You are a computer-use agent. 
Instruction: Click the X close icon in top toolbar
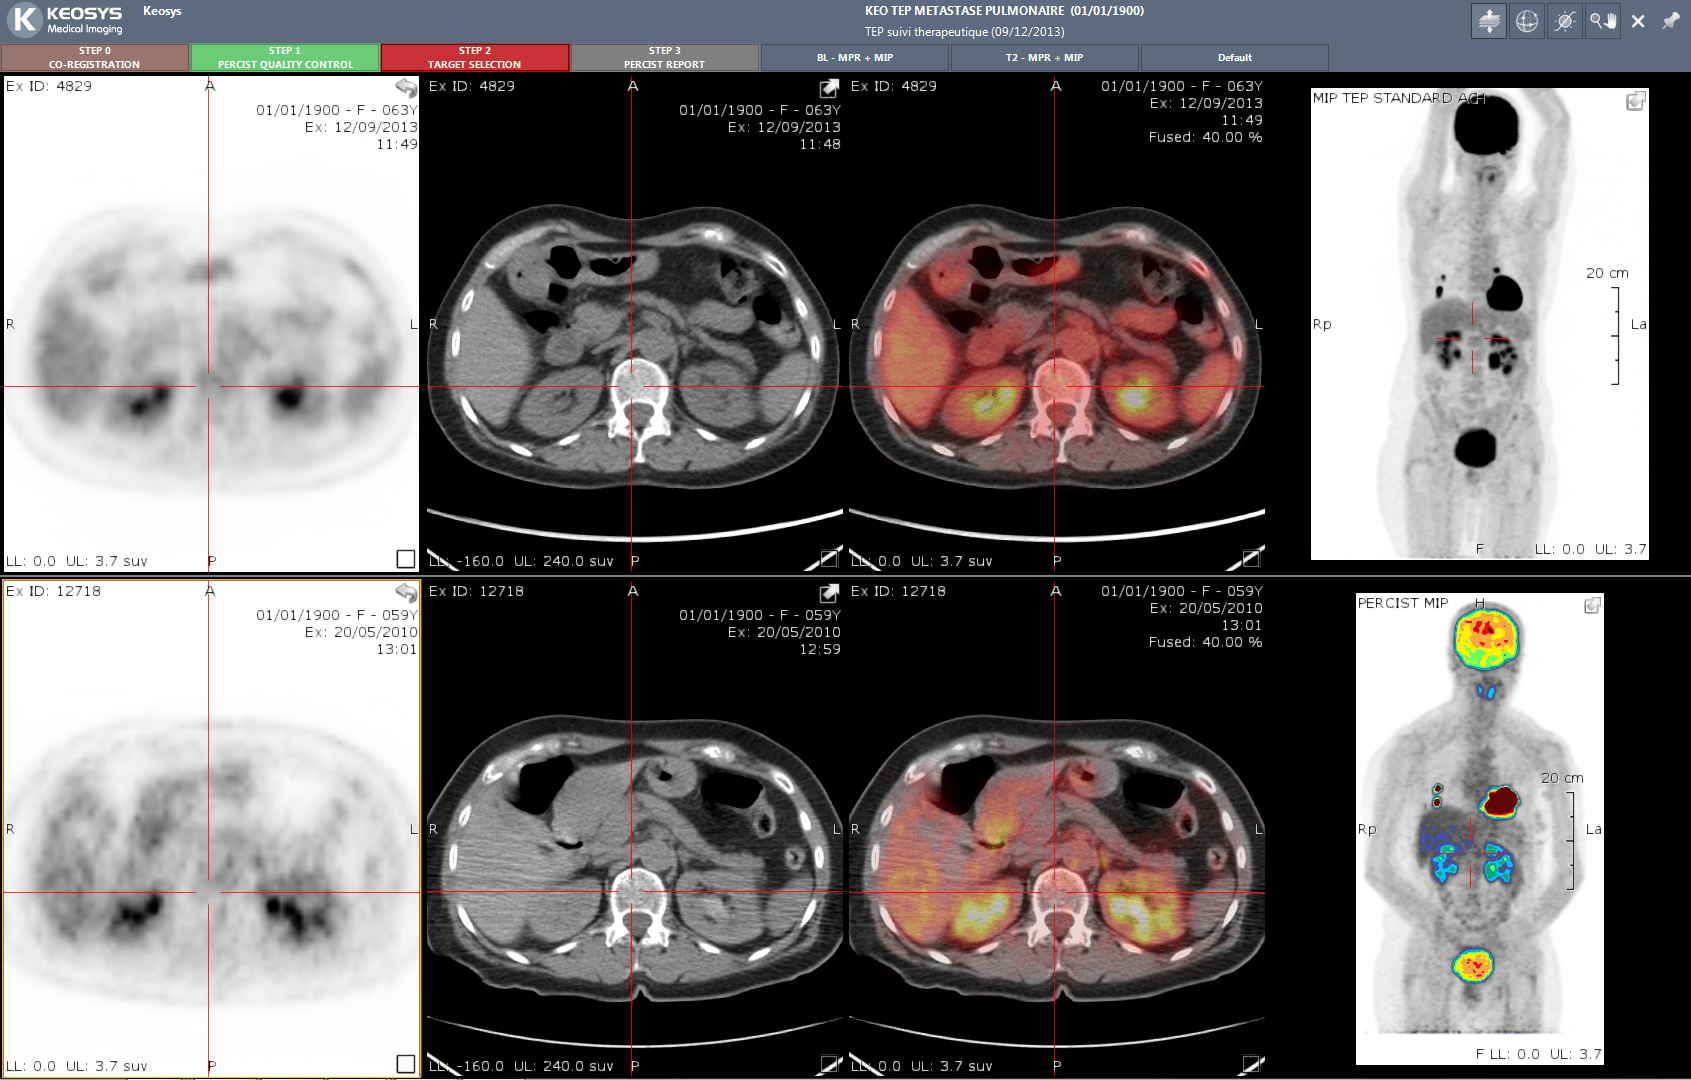[x=1638, y=21]
